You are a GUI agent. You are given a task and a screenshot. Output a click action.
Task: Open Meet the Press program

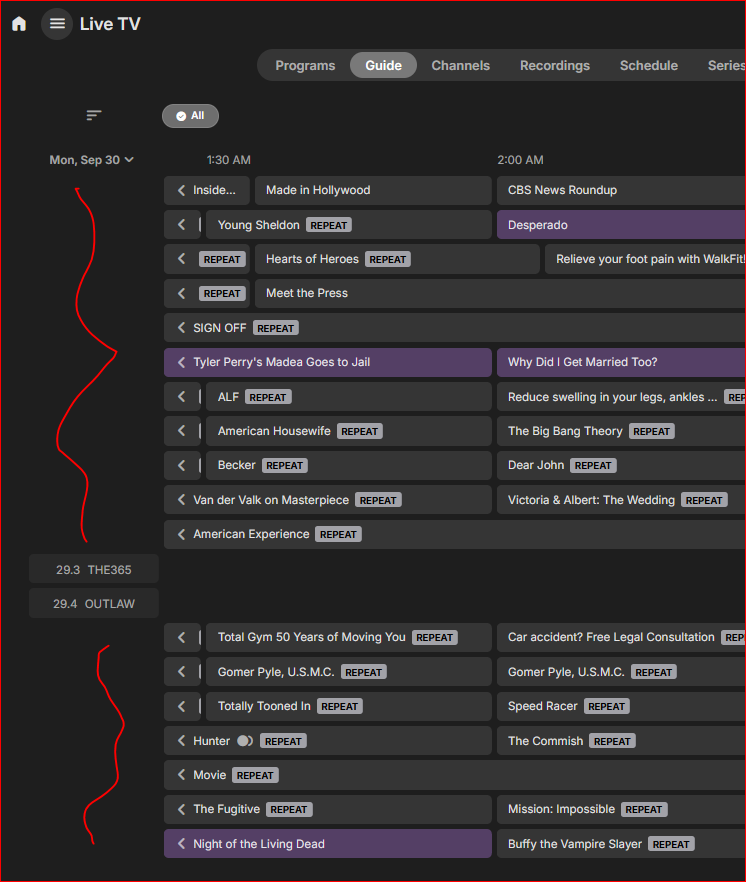click(500, 294)
